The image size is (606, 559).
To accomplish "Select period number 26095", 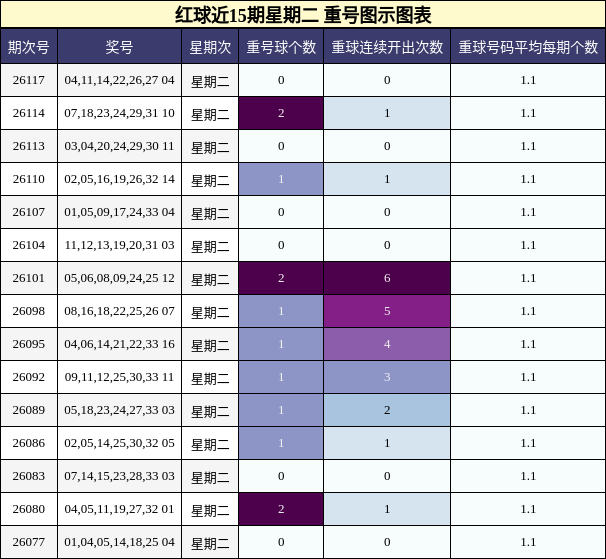I will click(29, 344).
